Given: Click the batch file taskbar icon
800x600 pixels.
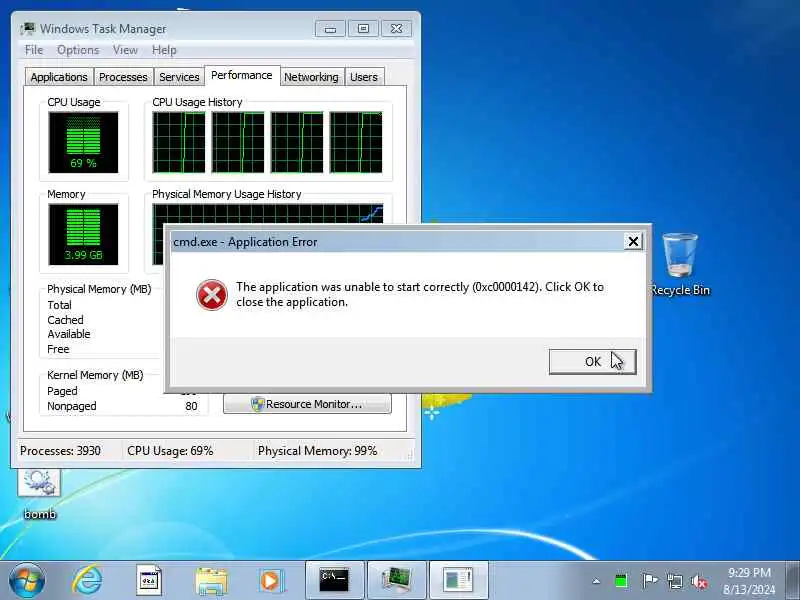Looking at the screenshot, I should click(149, 581).
